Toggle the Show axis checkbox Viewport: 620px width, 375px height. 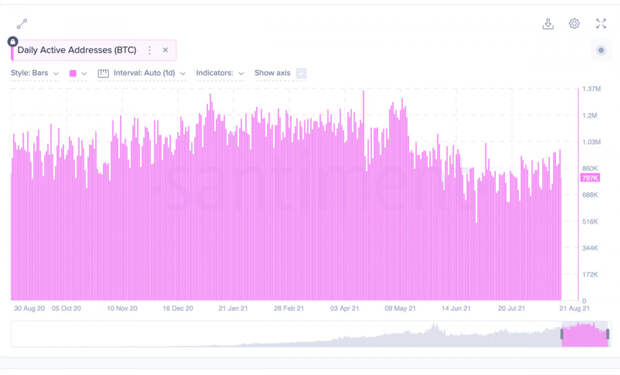(x=301, y=73)
